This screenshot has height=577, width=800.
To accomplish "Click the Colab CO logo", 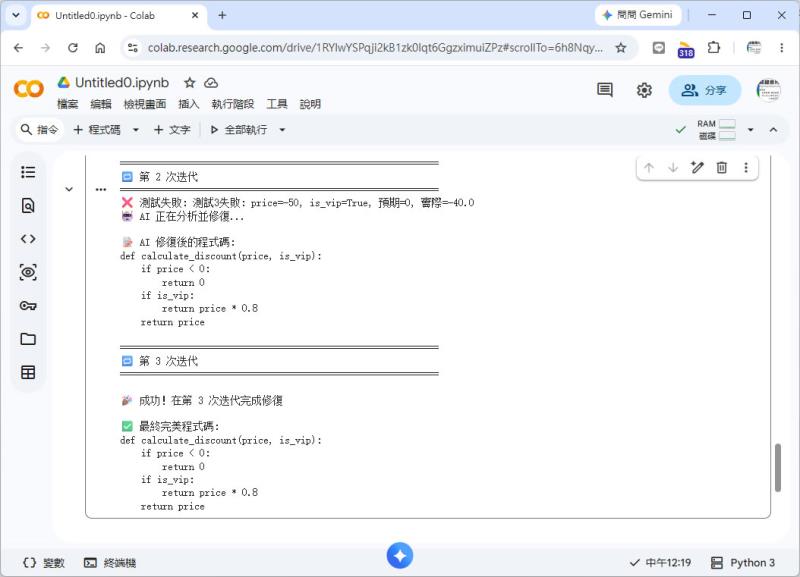I will tap(29, 89).
